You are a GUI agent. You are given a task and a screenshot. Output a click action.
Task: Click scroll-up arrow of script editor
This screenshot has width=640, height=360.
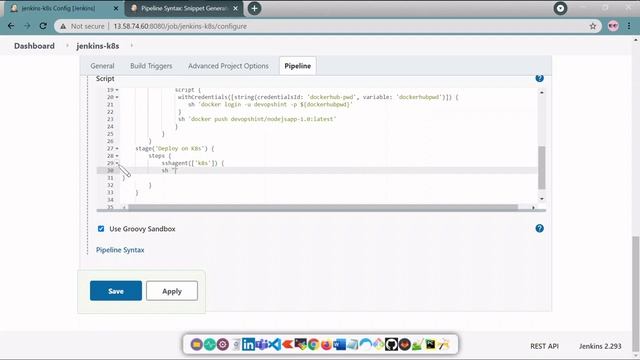point(542,93)
